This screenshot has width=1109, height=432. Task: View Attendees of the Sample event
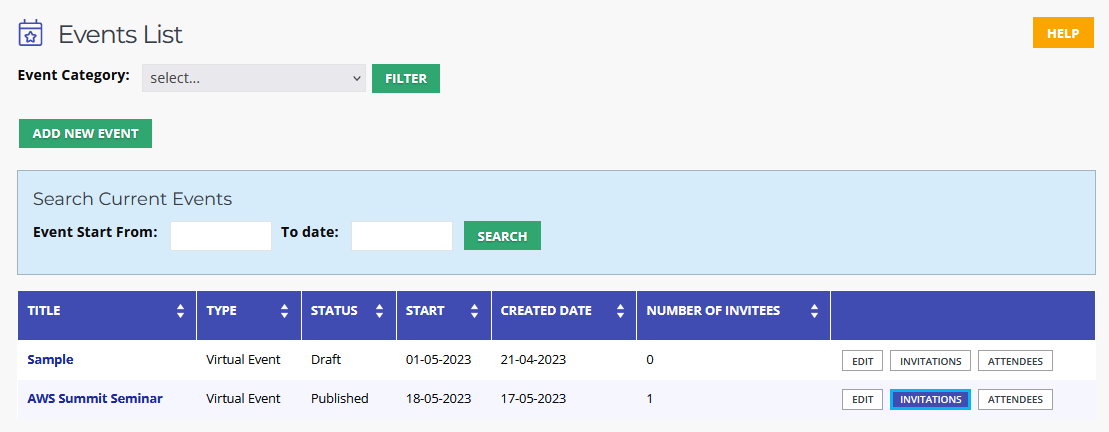coord(1015,361)
